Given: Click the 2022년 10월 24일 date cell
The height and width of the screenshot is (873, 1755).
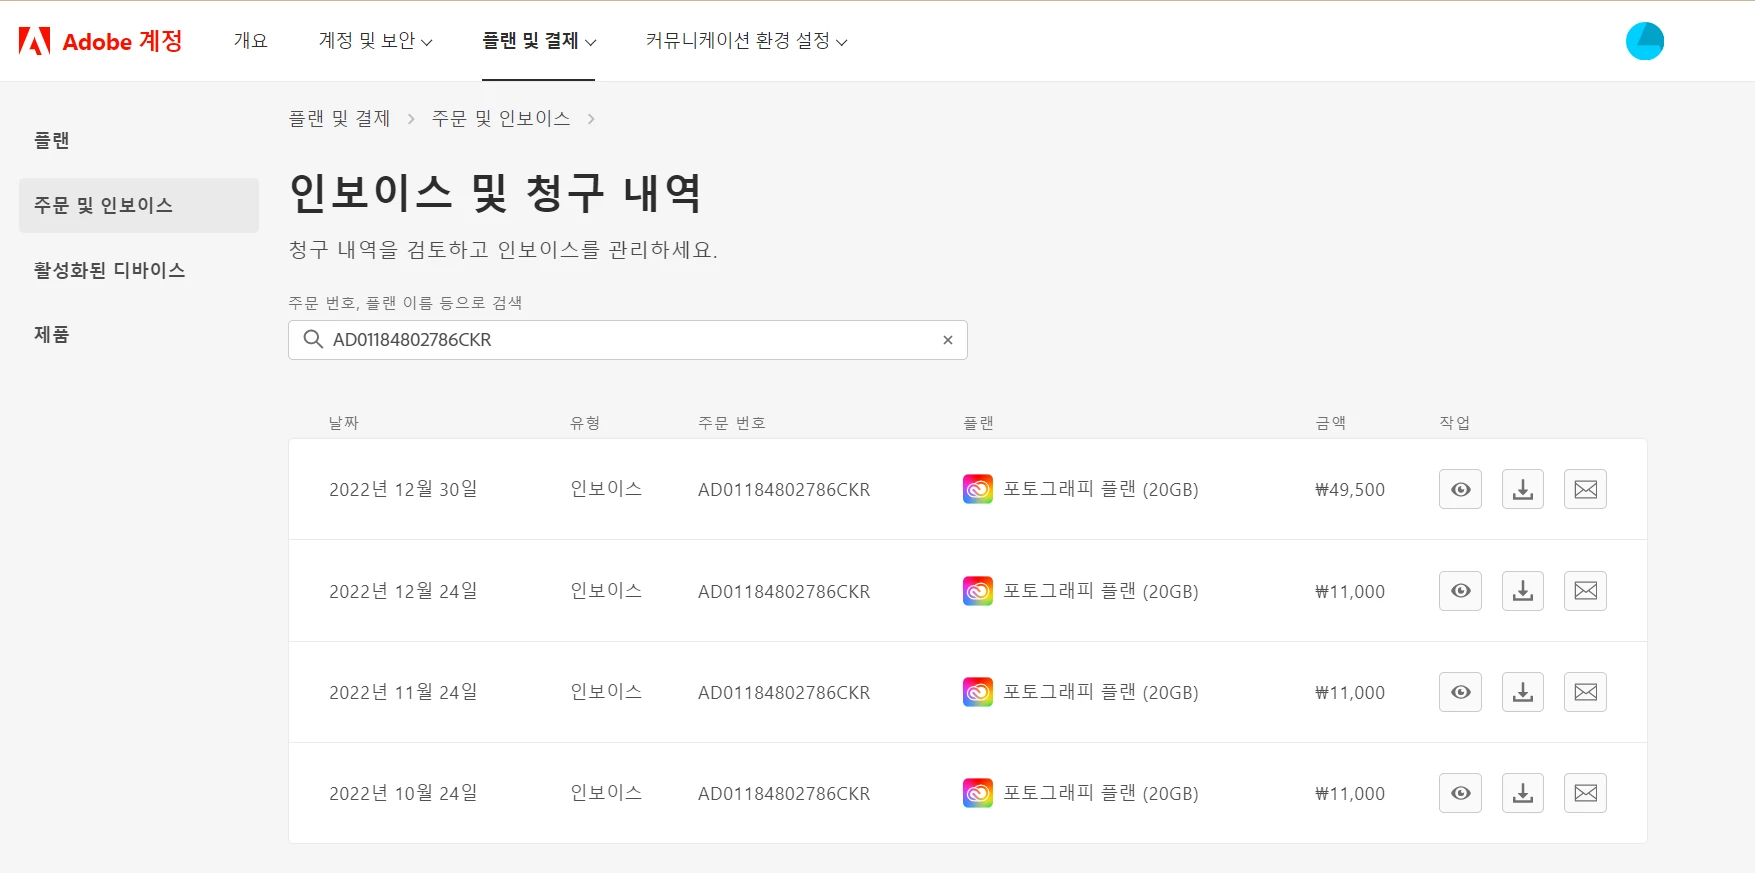Looking at the screenshot, I should point(403,793).
